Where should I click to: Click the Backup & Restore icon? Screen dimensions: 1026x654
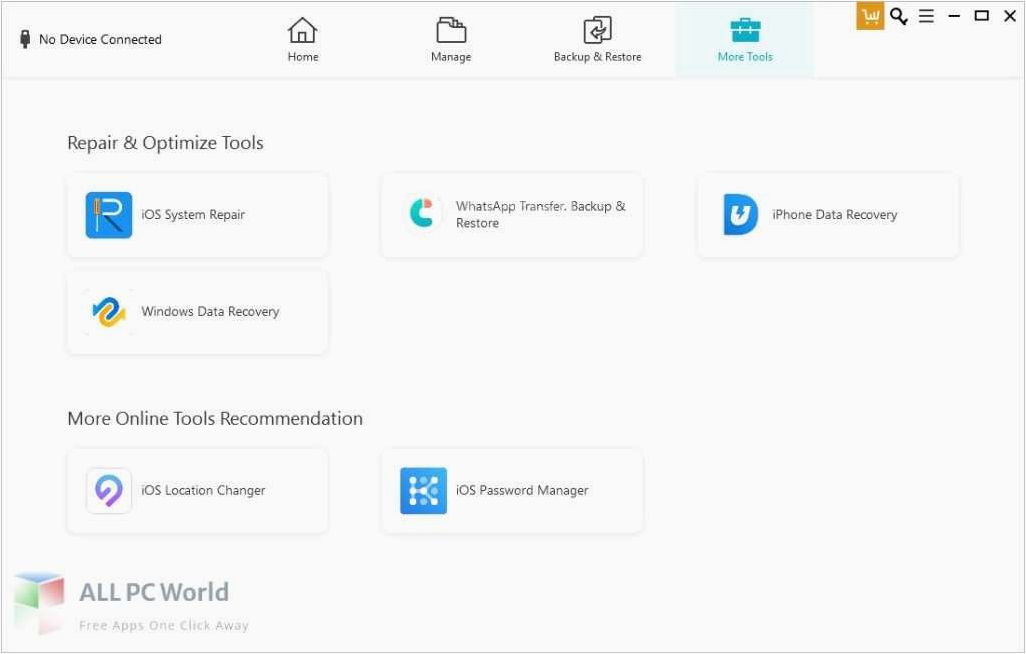click(597, 30)
